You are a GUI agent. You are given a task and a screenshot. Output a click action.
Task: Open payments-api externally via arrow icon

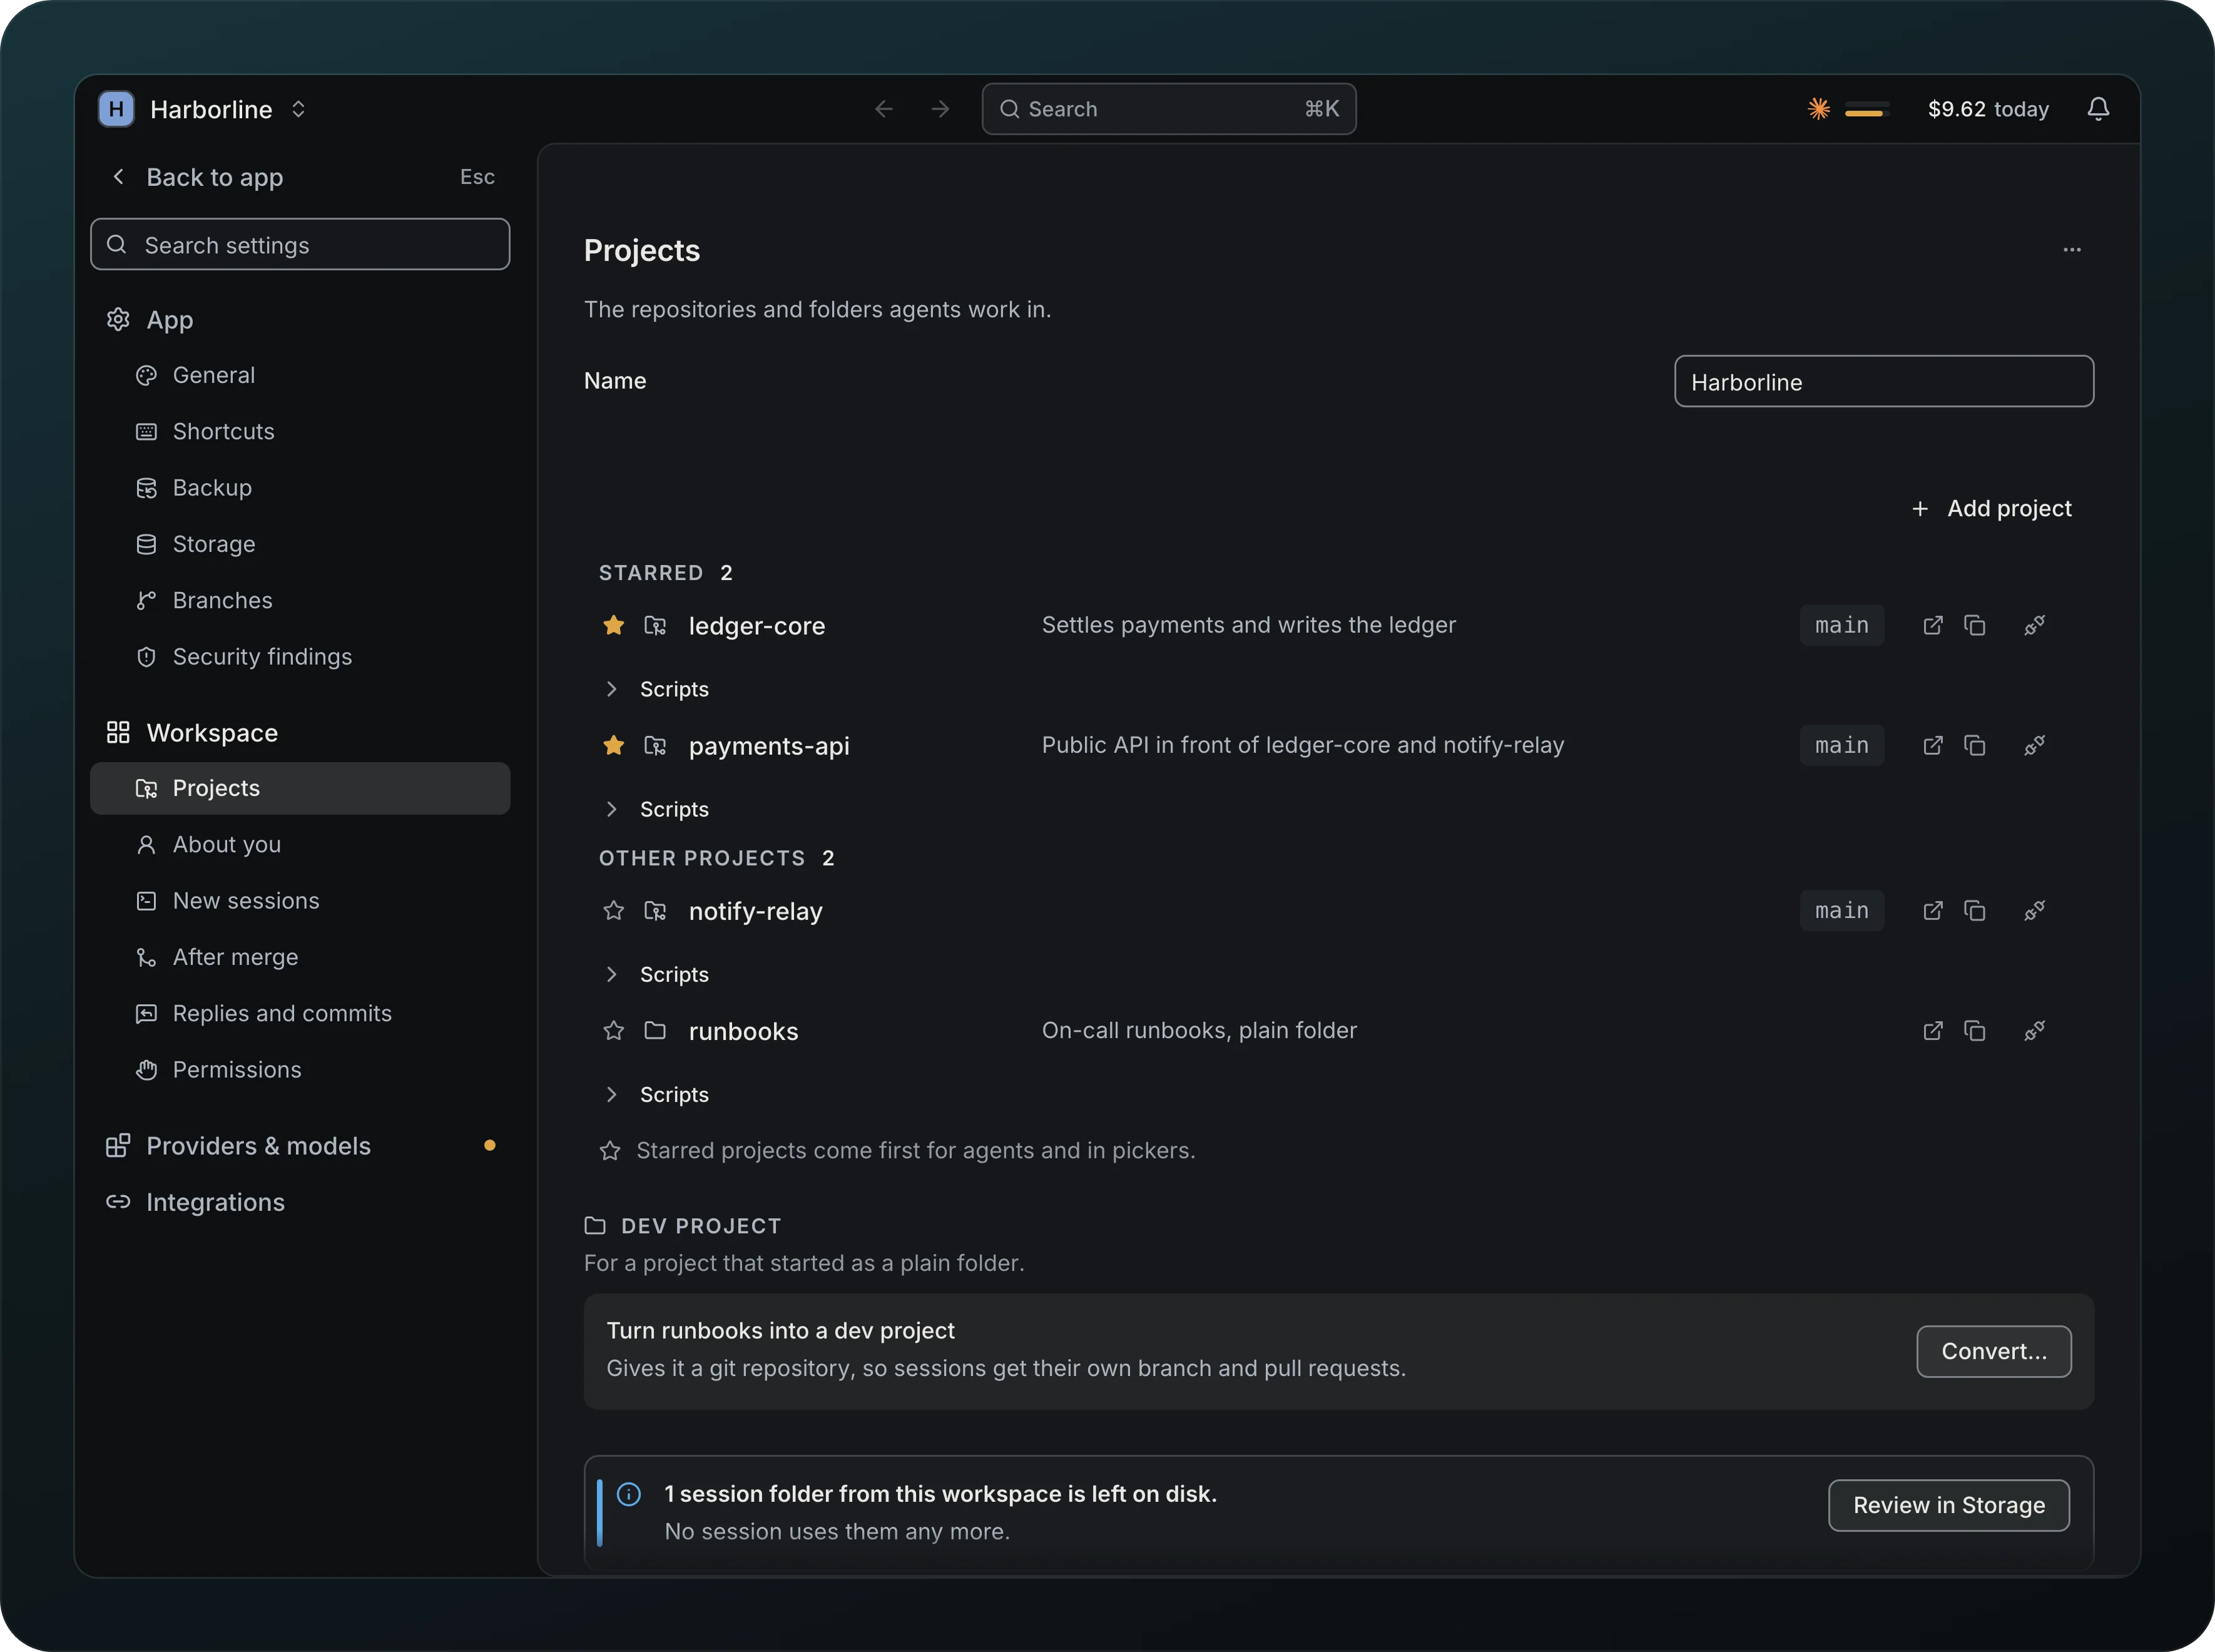(1933, 745)
